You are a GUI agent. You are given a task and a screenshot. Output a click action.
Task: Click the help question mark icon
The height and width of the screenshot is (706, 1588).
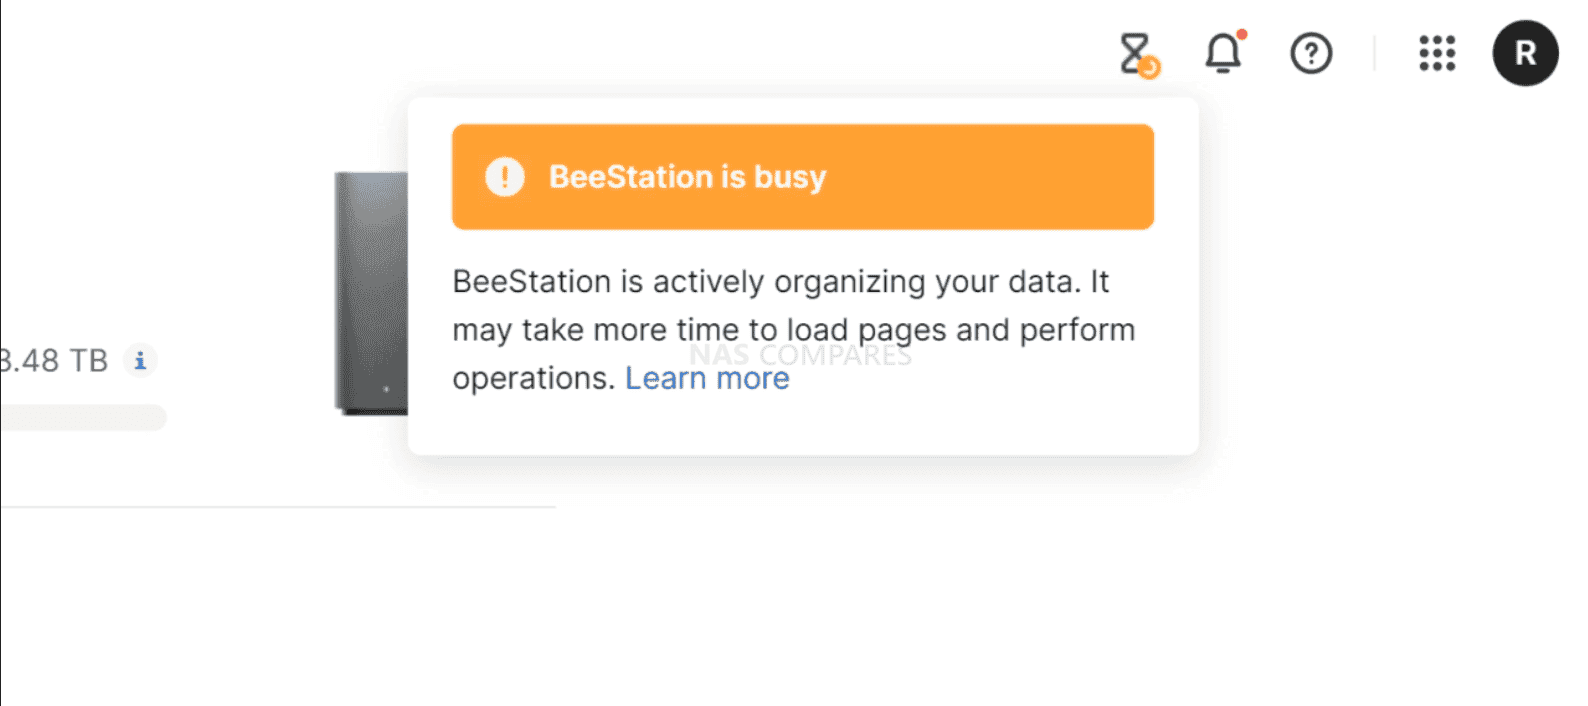click(x=1310, y=54)
